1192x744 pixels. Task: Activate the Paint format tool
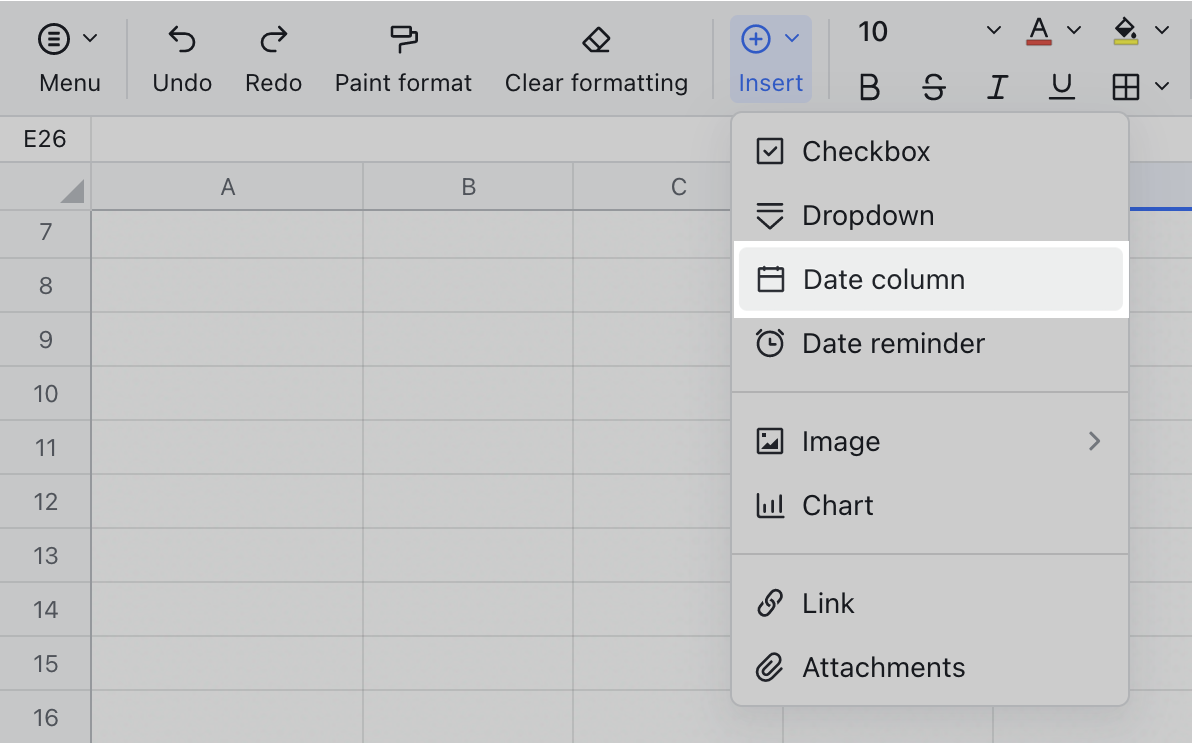coord(403,42)
